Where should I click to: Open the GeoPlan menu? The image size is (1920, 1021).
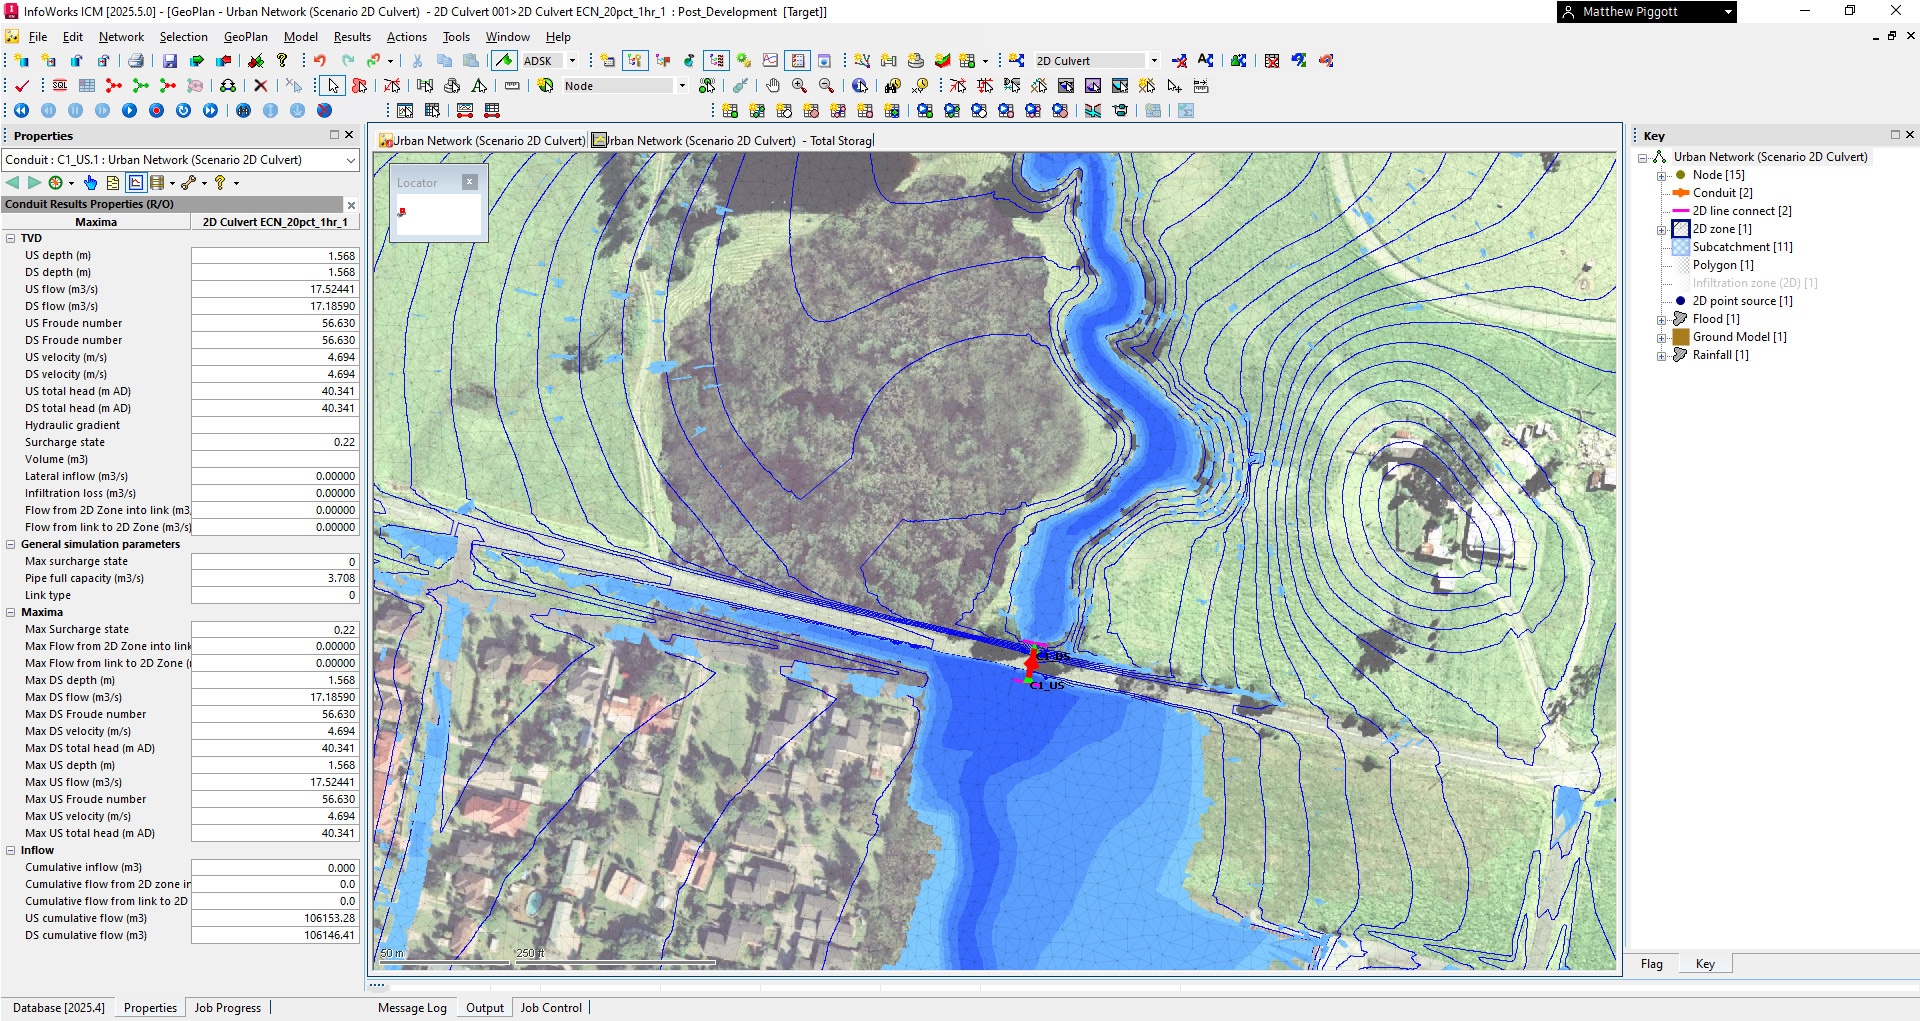[245, 37]
